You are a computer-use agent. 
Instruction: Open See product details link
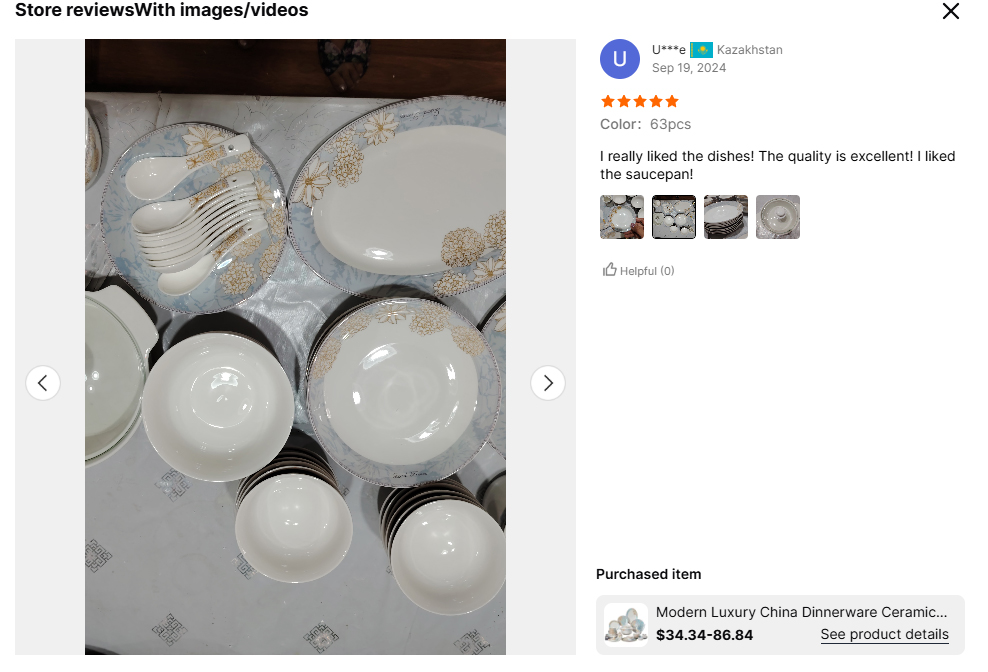click(x=884, y=635)
